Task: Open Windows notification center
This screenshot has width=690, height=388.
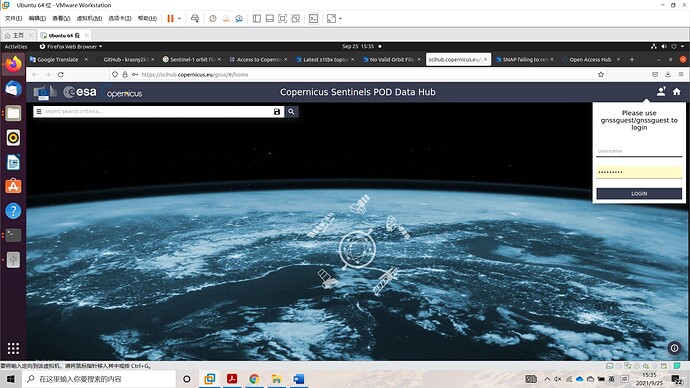Action: tap(676, 379)
